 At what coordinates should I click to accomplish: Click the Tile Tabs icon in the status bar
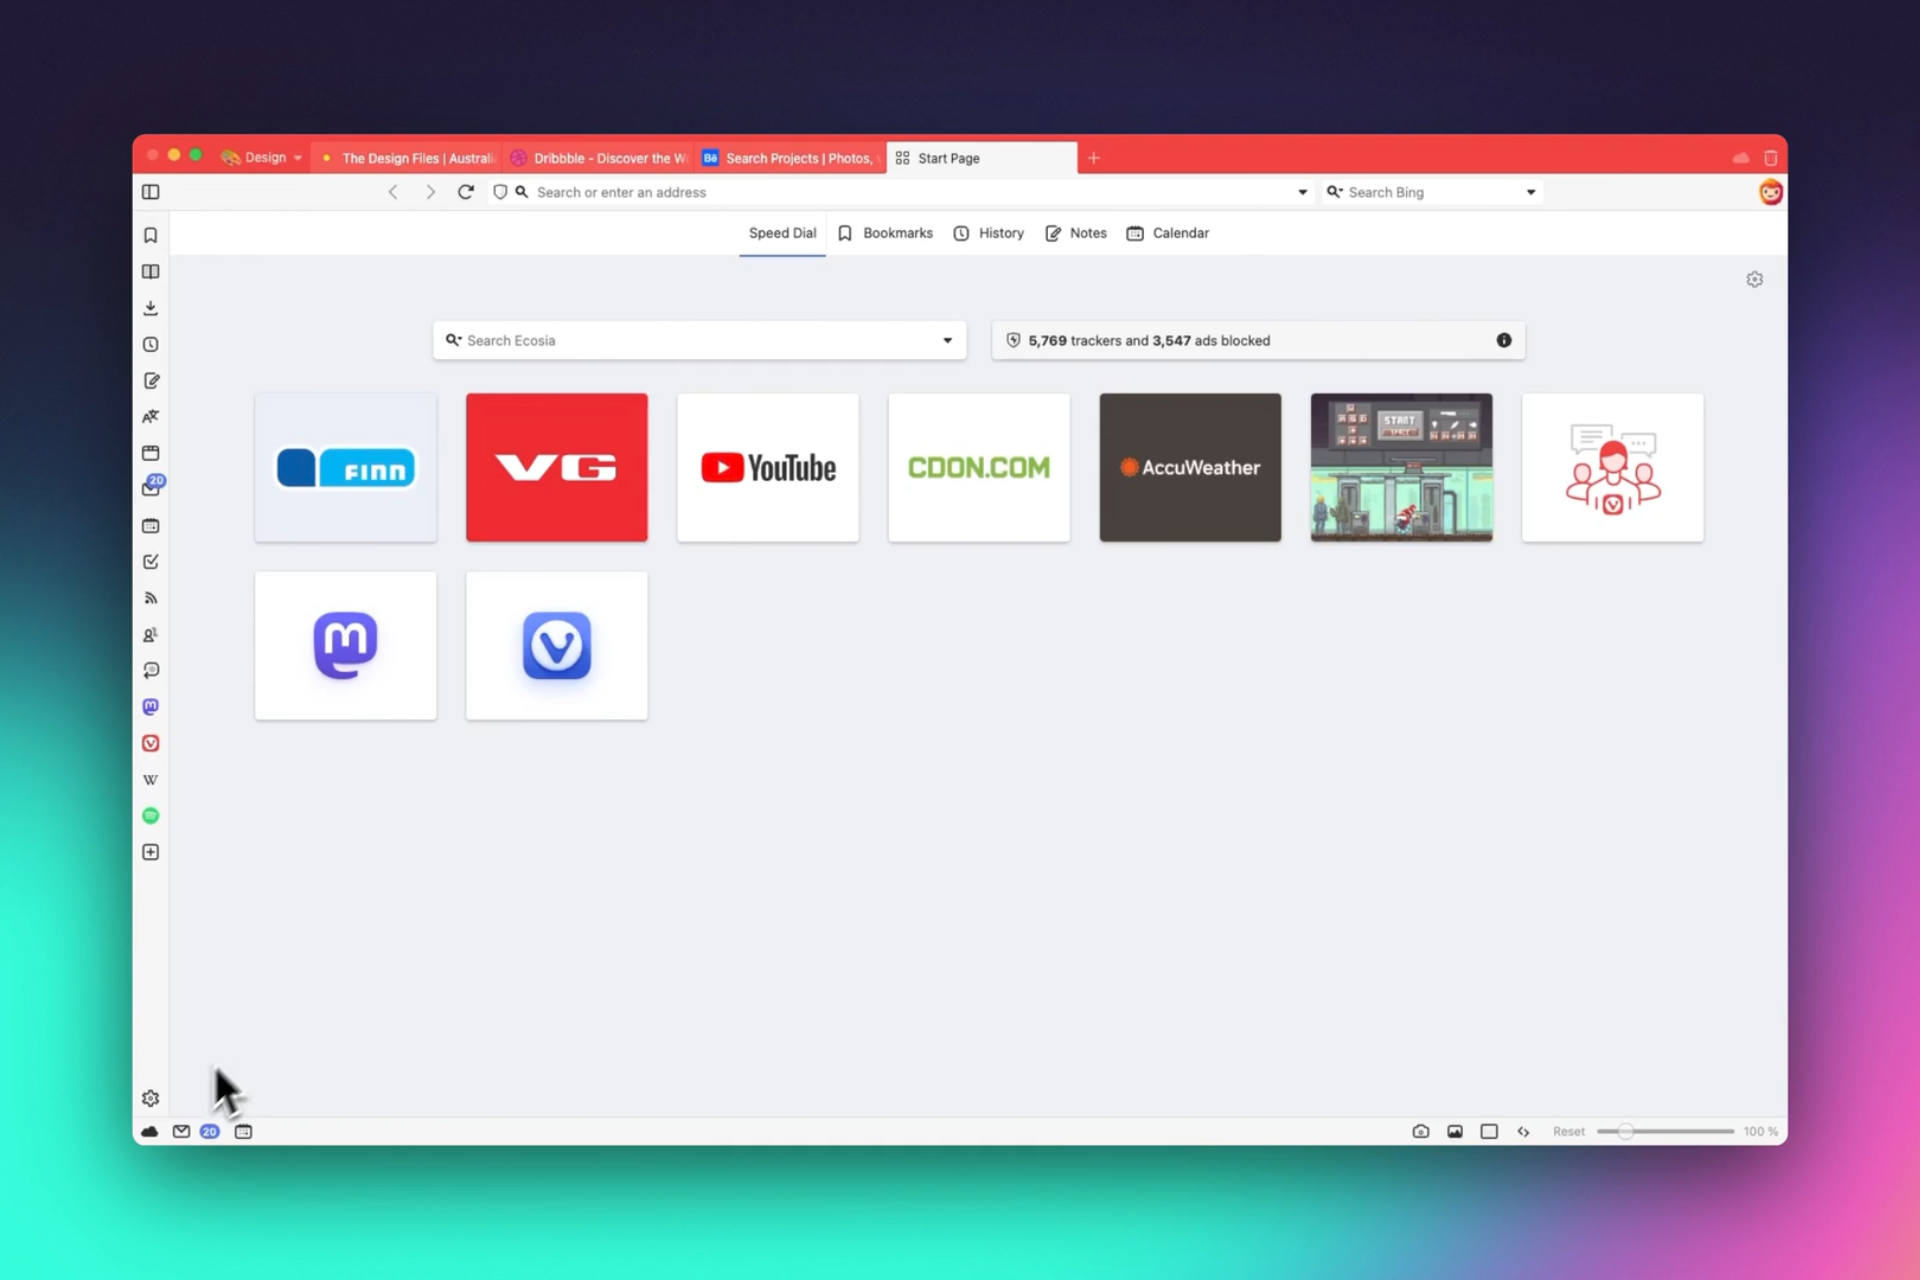click(x=1489, y=1132)
